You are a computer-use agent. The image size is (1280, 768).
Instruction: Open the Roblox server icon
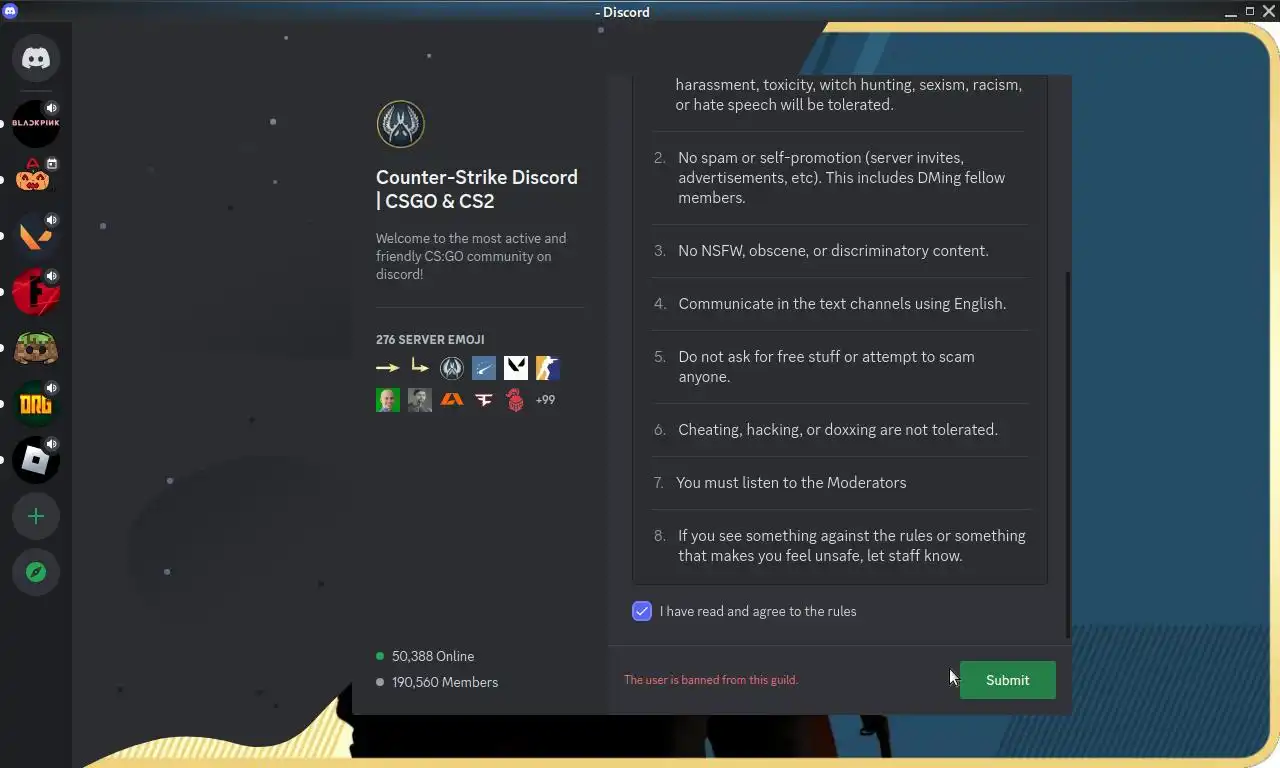(36, 460)
